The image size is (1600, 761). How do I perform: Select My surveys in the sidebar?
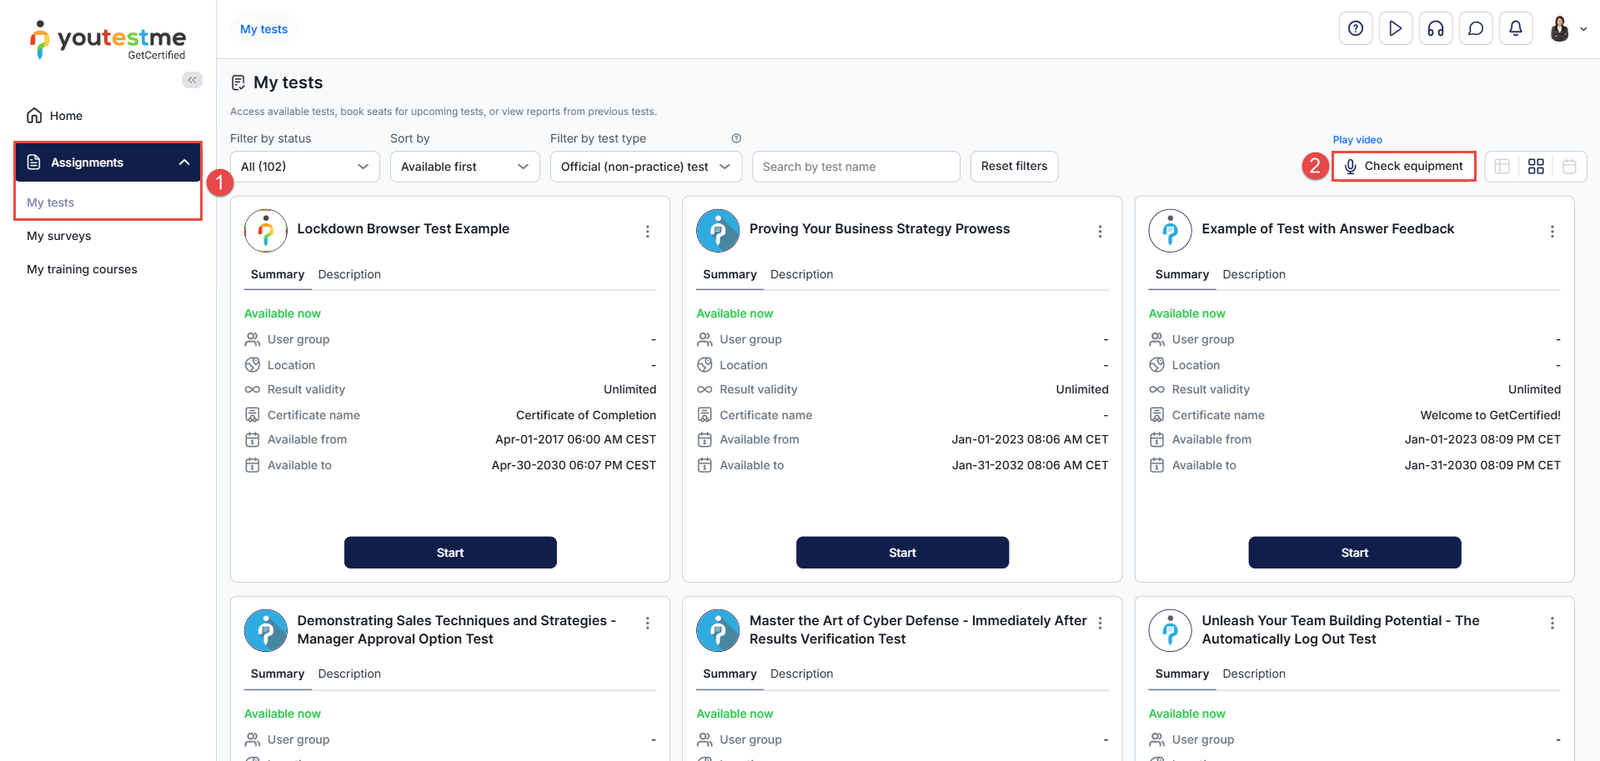tap(59, 236)
